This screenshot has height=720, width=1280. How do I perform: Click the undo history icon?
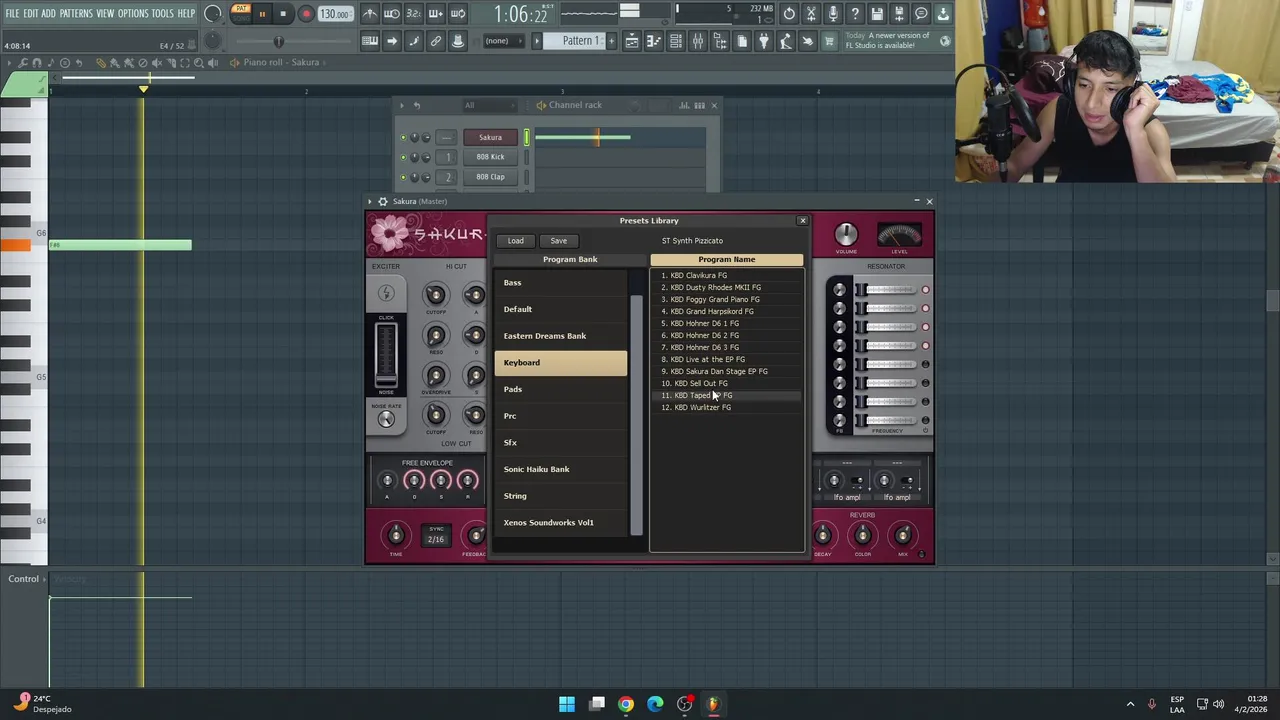(x=789, y=14)
